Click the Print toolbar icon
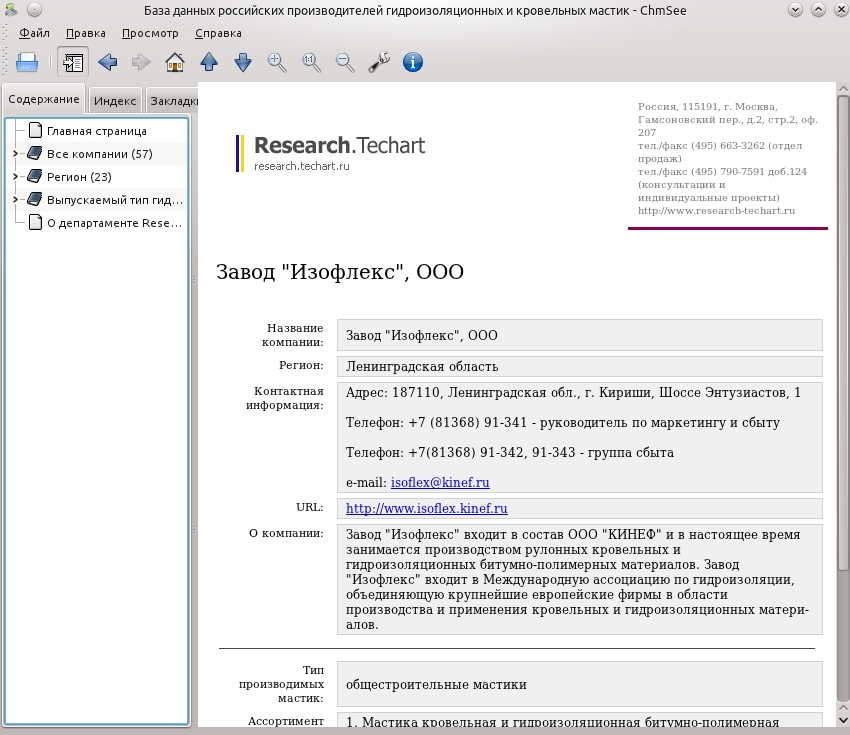The image size is (850, 735). coord(27,62)
